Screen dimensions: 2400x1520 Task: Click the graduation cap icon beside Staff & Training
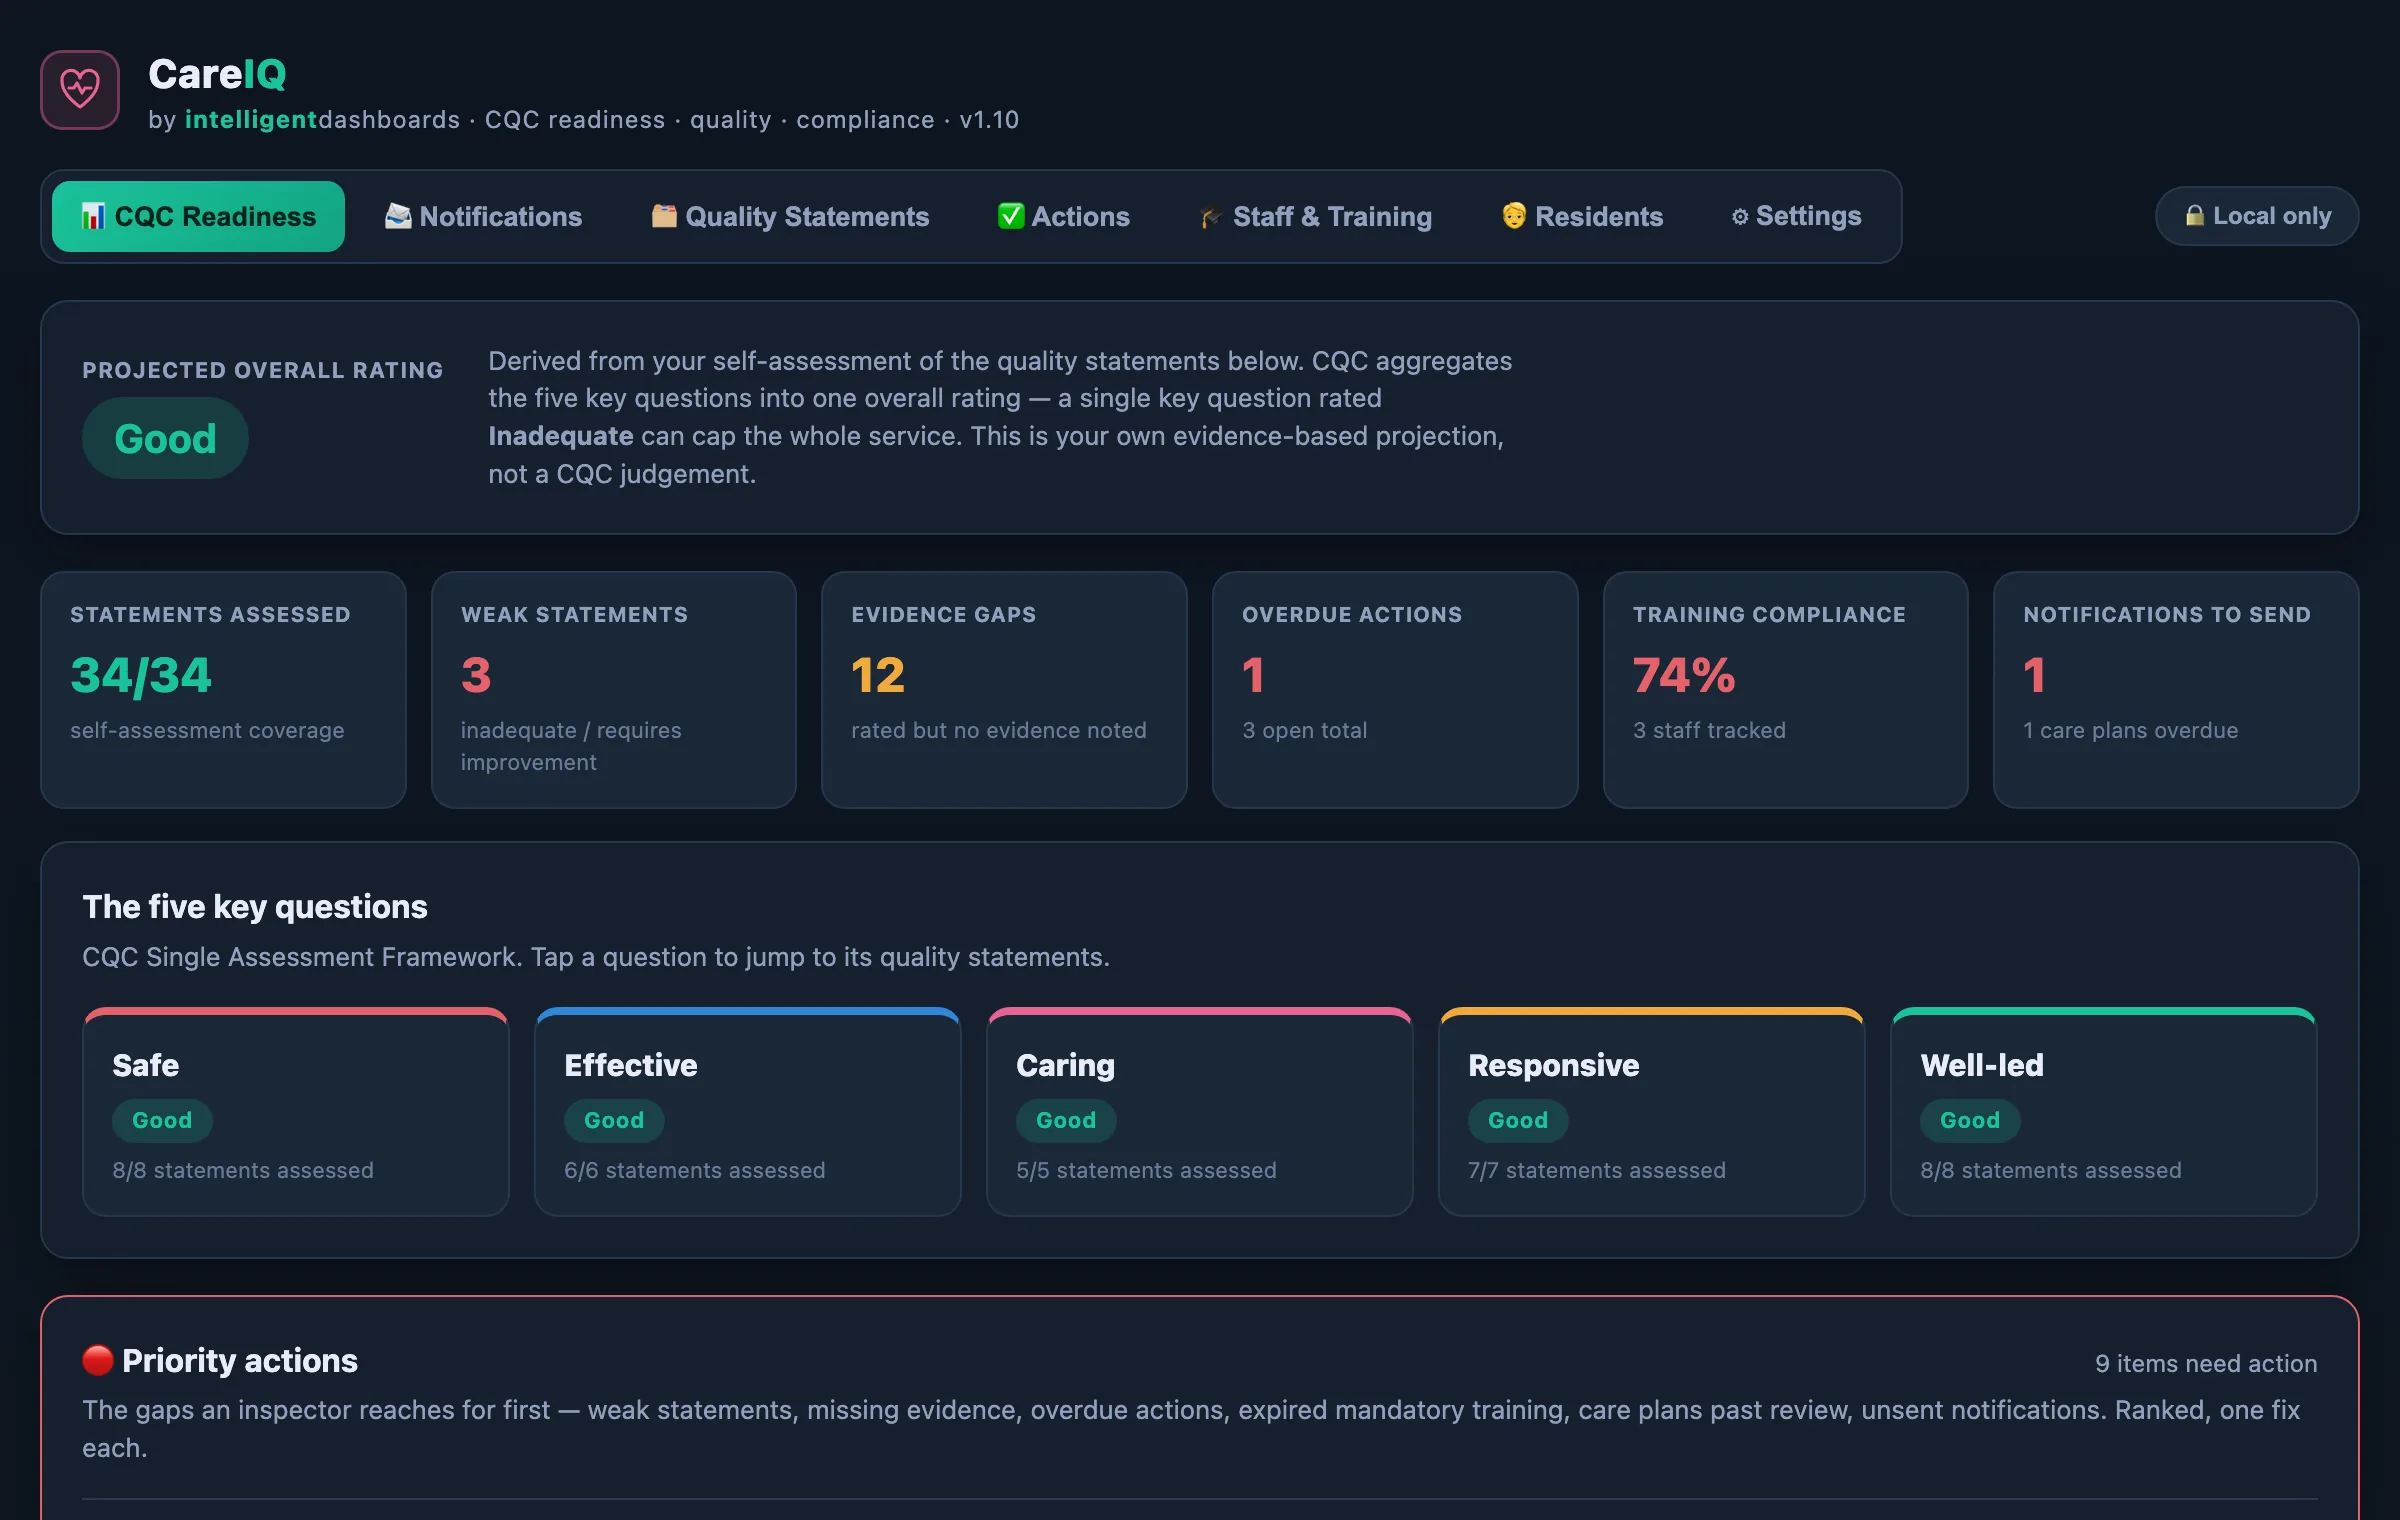[1211, 217]
